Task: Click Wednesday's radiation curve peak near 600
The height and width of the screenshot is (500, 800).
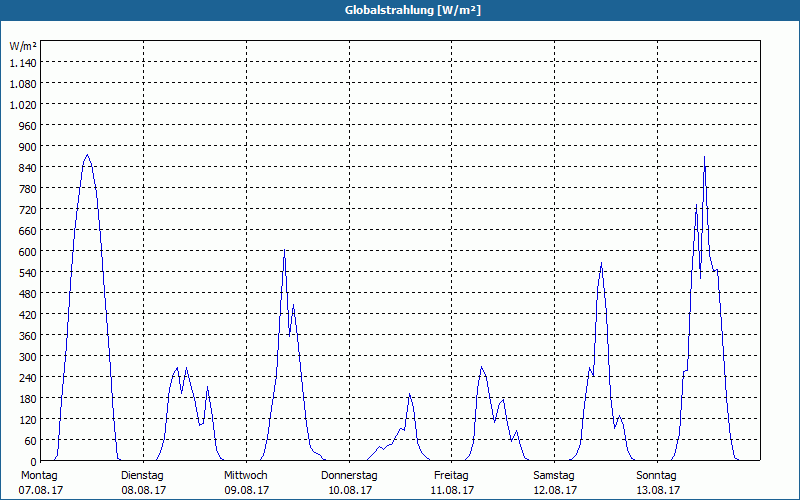Action: click(284, 250)
